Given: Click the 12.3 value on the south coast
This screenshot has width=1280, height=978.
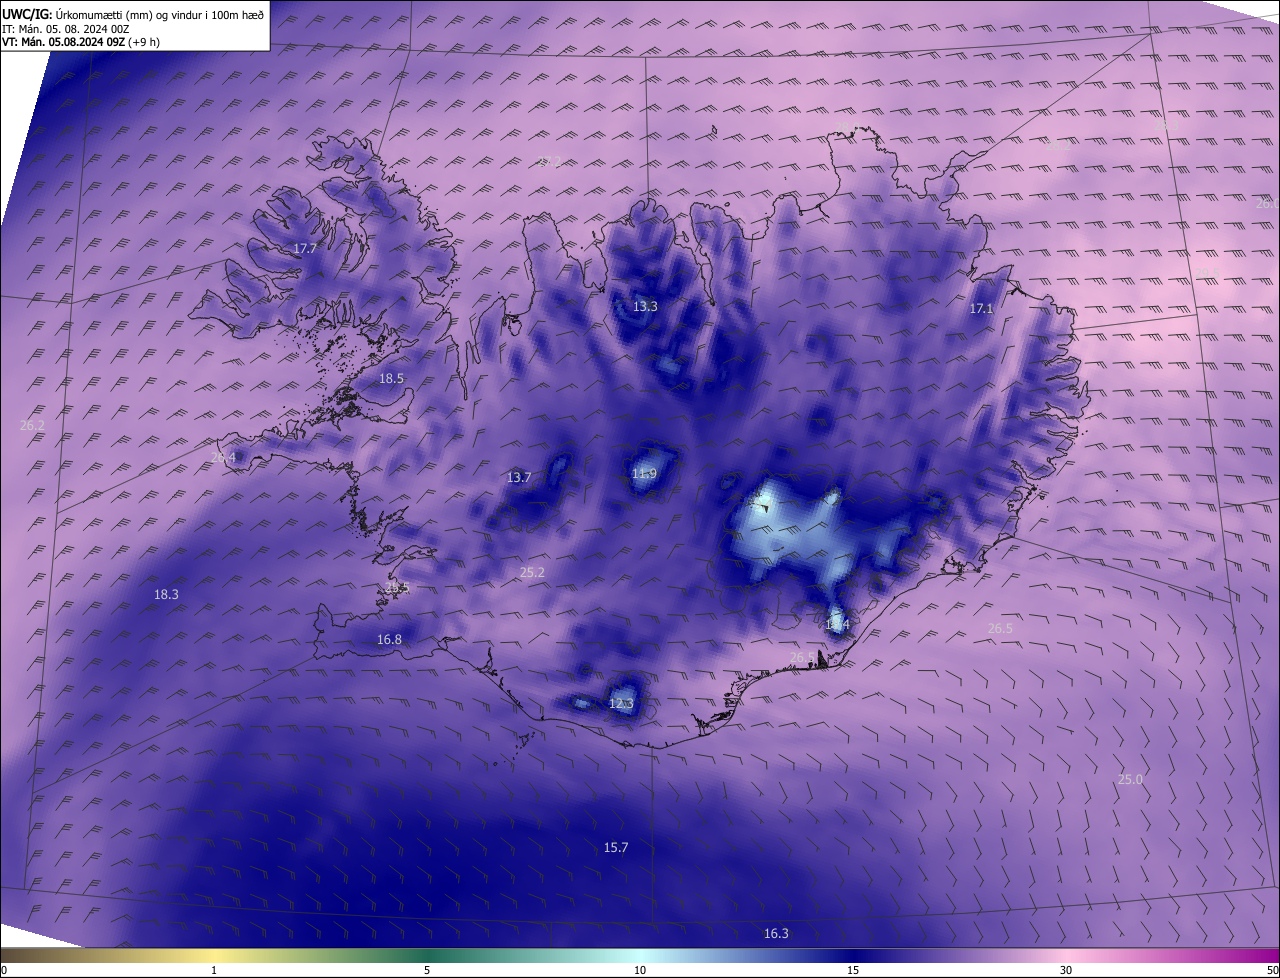Looking at the screenshot, I should coord(621,704).
